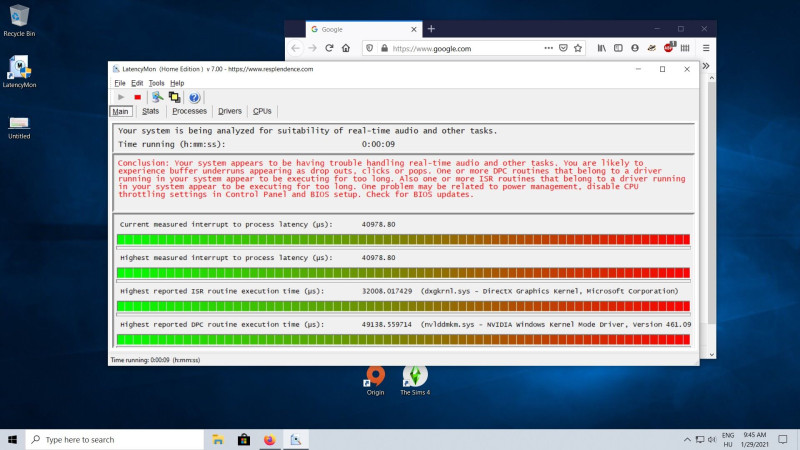Open the Windows notification center

783,439
